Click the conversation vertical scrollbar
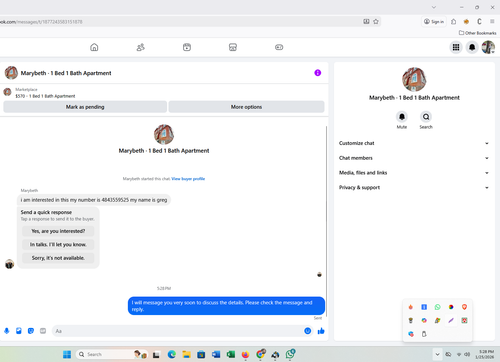 tap(326, 221)
